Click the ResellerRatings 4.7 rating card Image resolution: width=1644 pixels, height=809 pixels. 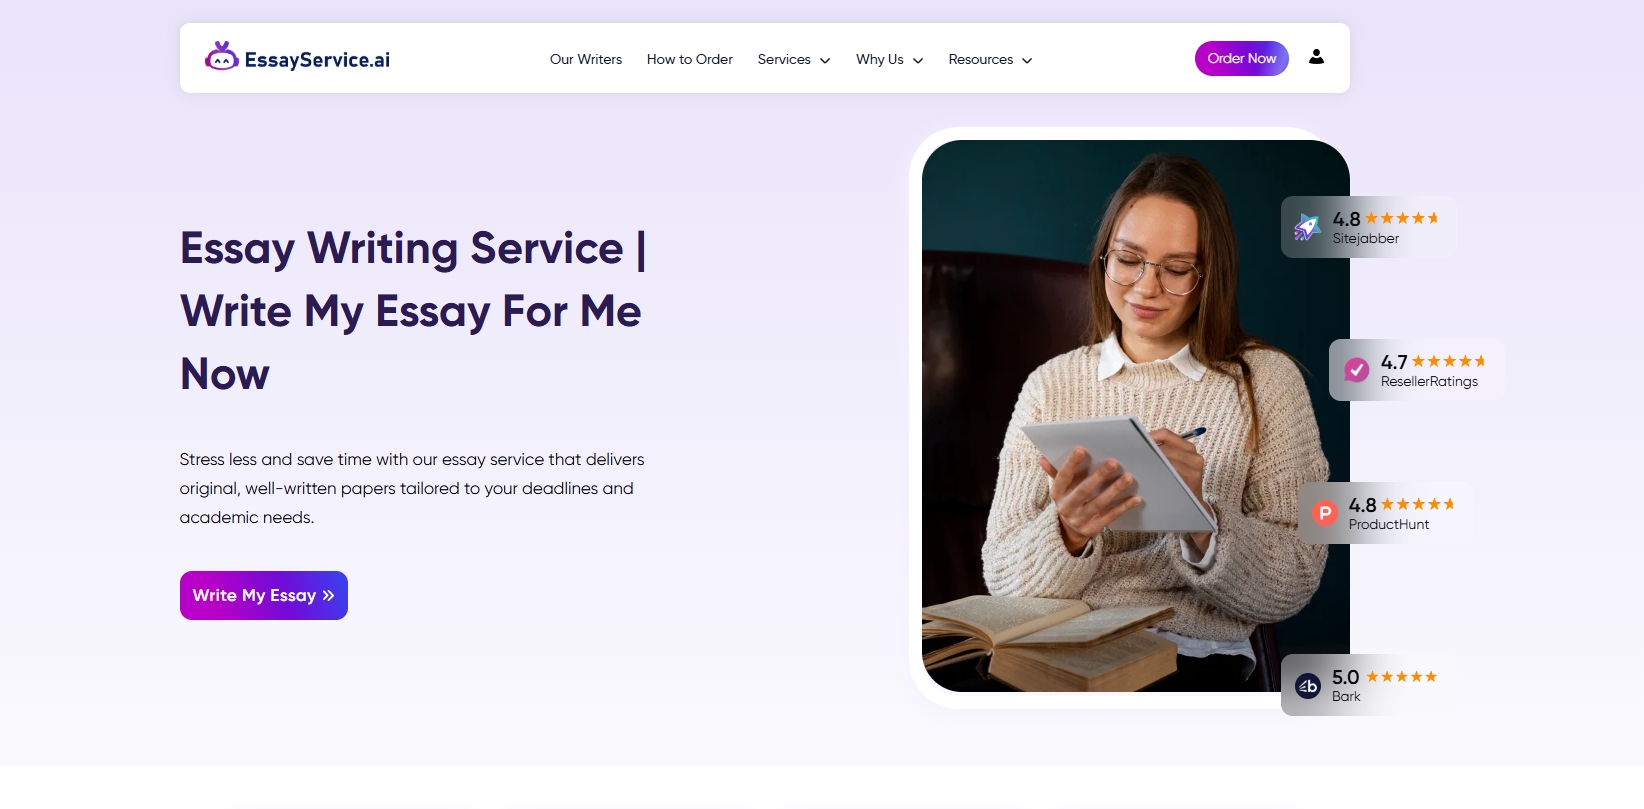pyautogui.click(x=1417, y=370)
